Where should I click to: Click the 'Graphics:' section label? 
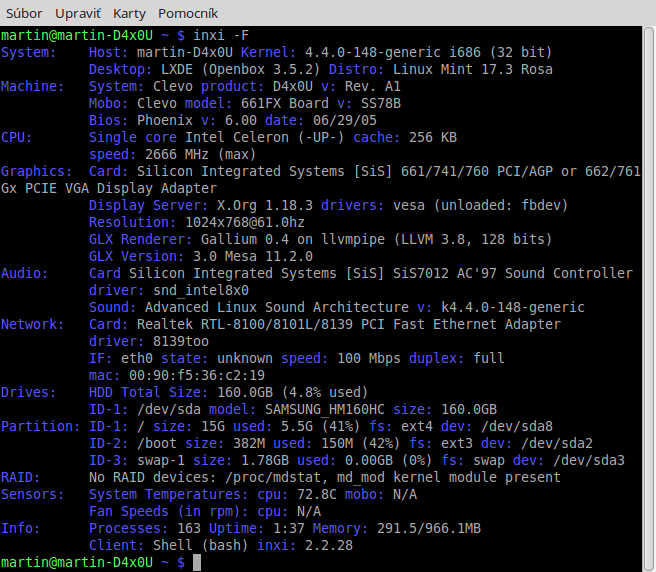[x=38, y=171]
